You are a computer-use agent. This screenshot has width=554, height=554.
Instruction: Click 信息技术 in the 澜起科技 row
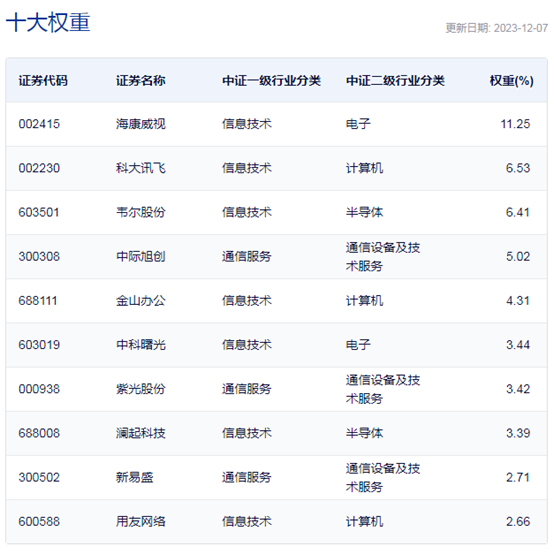tap(247, 433)
